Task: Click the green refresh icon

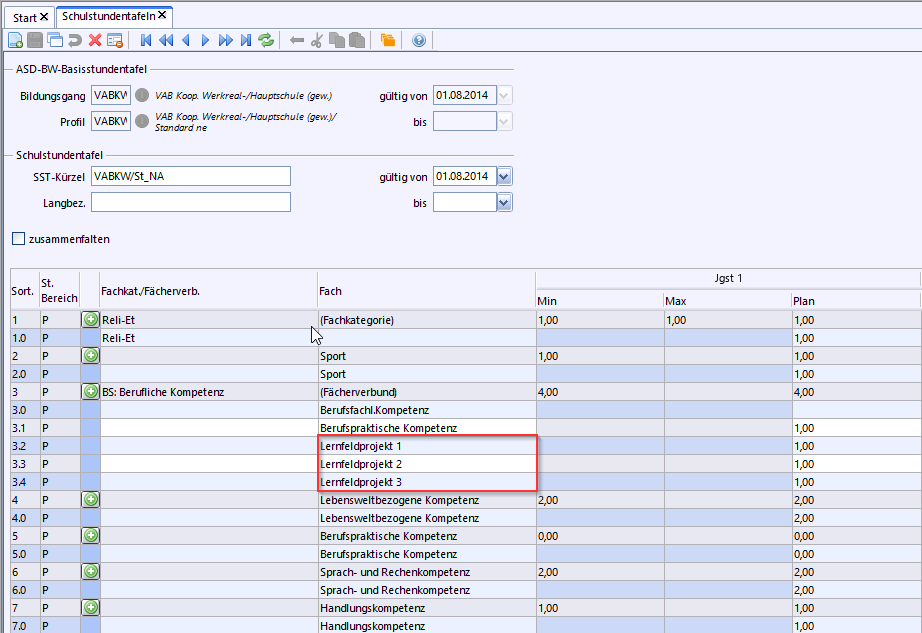Action: pyautogui.click(x=266, y=41)
